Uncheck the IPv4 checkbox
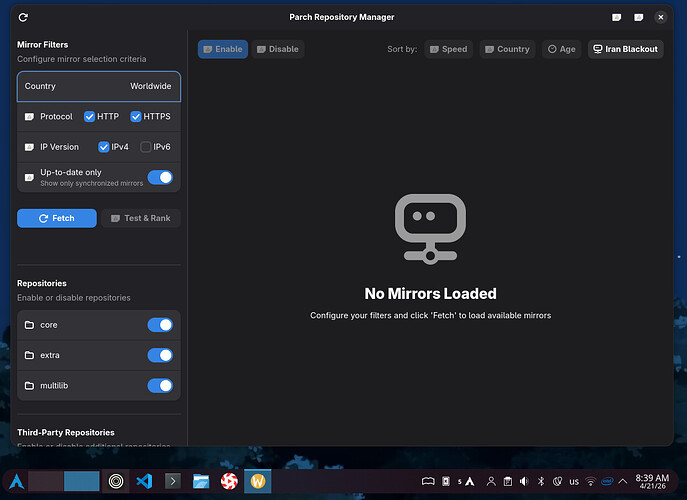Viewport: 687px width, 500px height. coord(104,147)
